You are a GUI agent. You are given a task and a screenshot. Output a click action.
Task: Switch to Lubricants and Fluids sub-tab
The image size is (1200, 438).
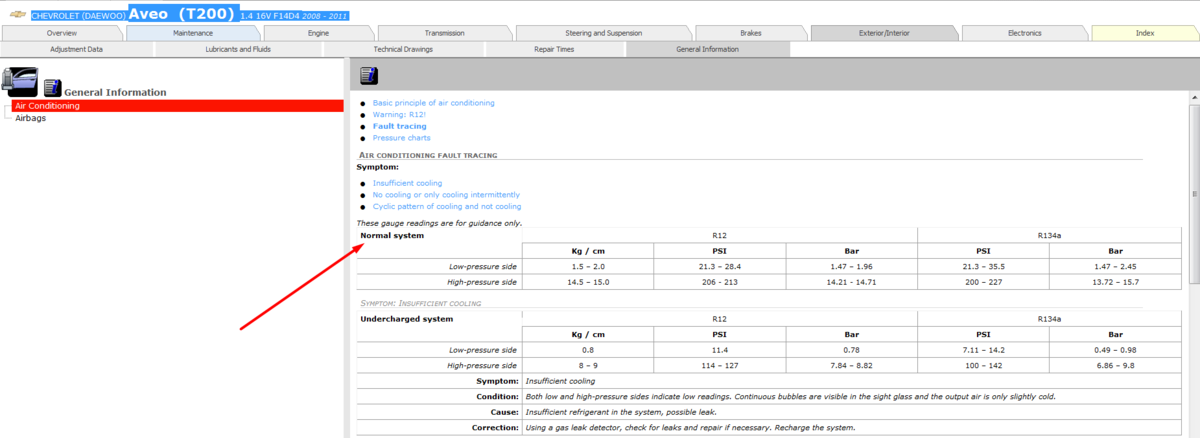[x=237, y=49]
